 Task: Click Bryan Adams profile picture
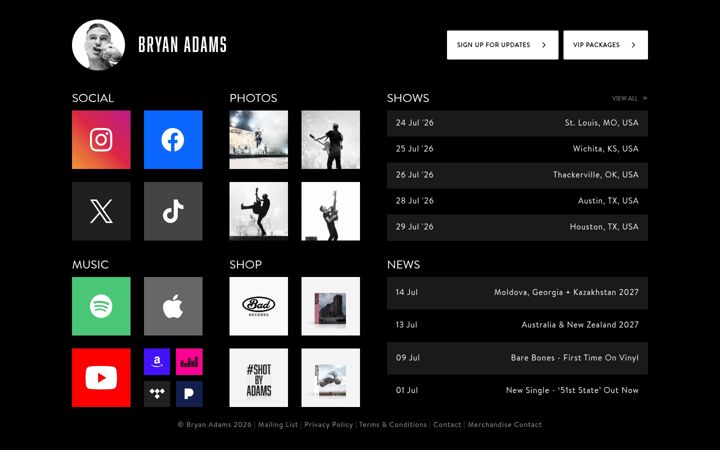click(x=98, y=45)
